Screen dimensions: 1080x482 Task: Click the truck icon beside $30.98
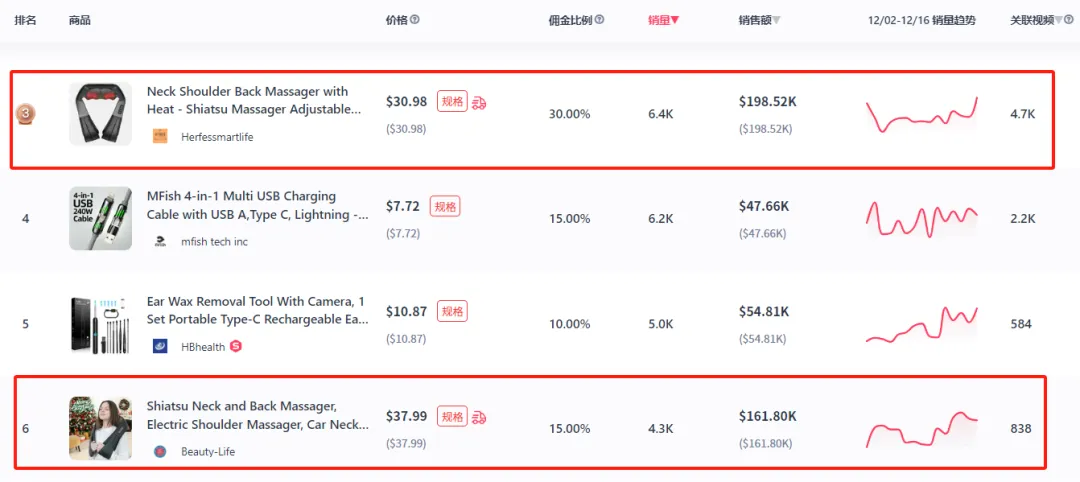point(479,103)
